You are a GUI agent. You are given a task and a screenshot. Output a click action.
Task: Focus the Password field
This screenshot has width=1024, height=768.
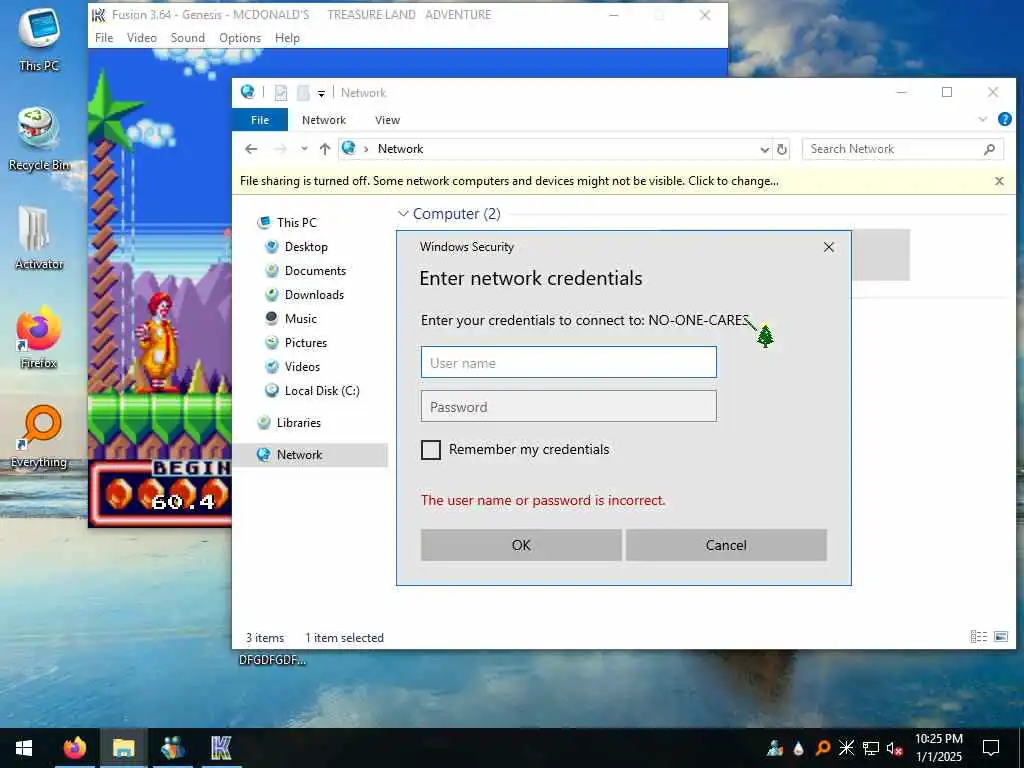click(569, 406)
